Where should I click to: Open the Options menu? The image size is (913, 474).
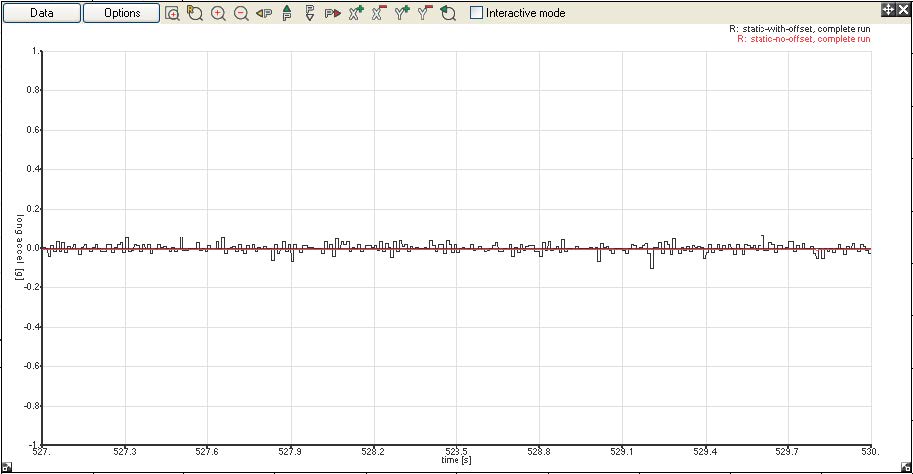(121, 13)
